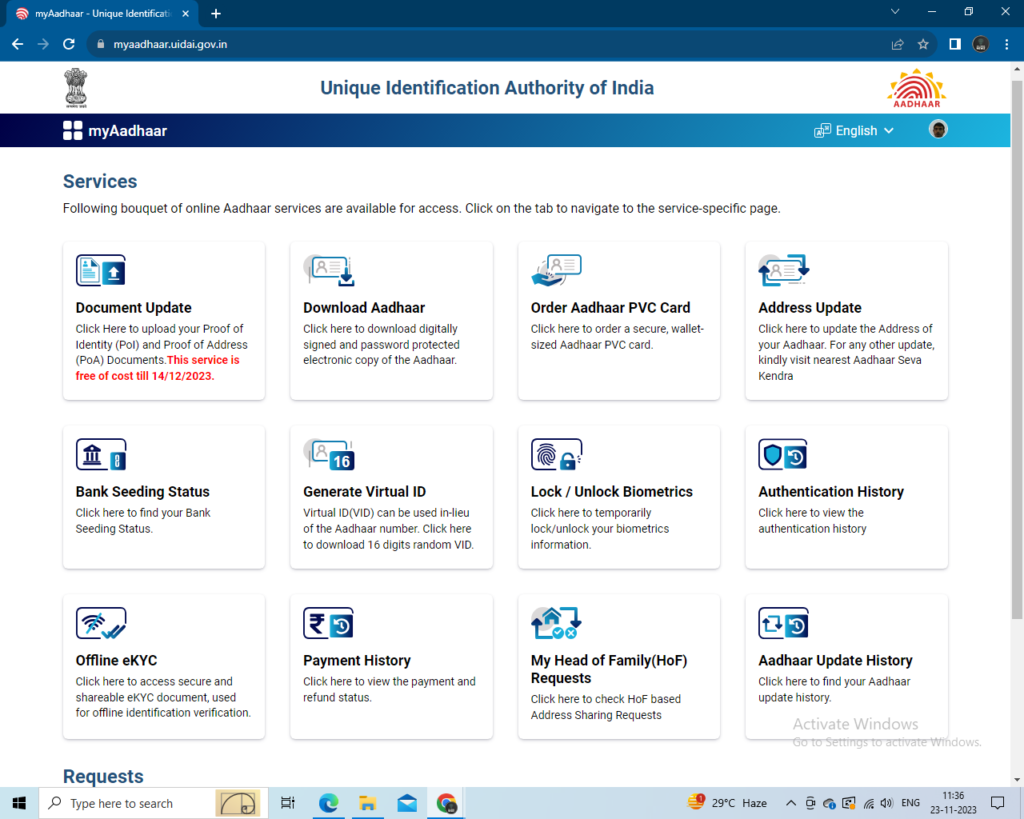
Task: Click the Chrome icon in the taskbar
Action: tap(447, 803)
